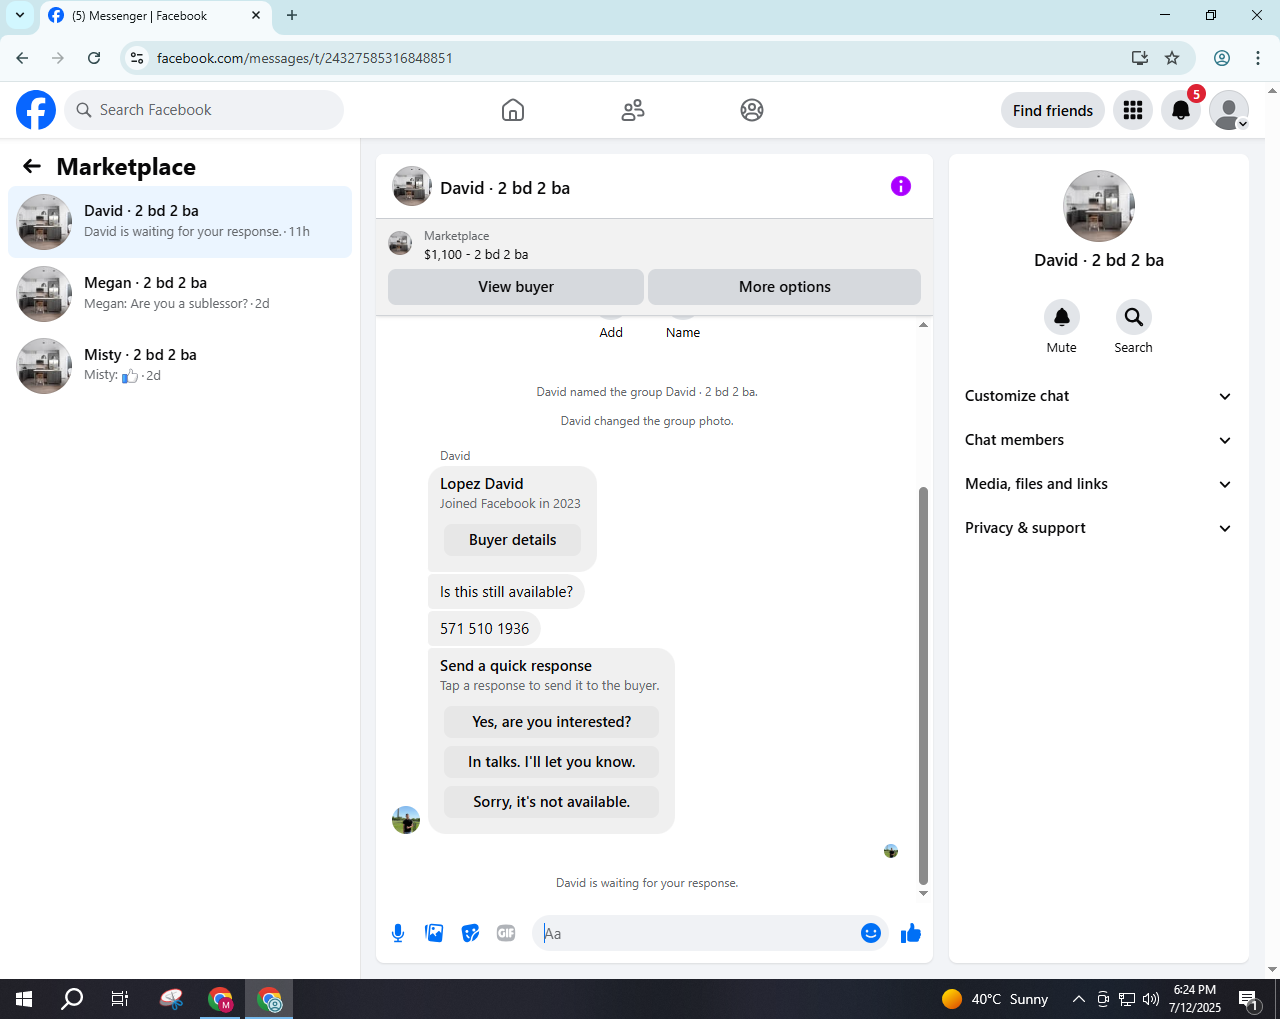Click David's sender avatar beside messages
This screenshot has width=1280, height=1019.
(x=406, y=820)
